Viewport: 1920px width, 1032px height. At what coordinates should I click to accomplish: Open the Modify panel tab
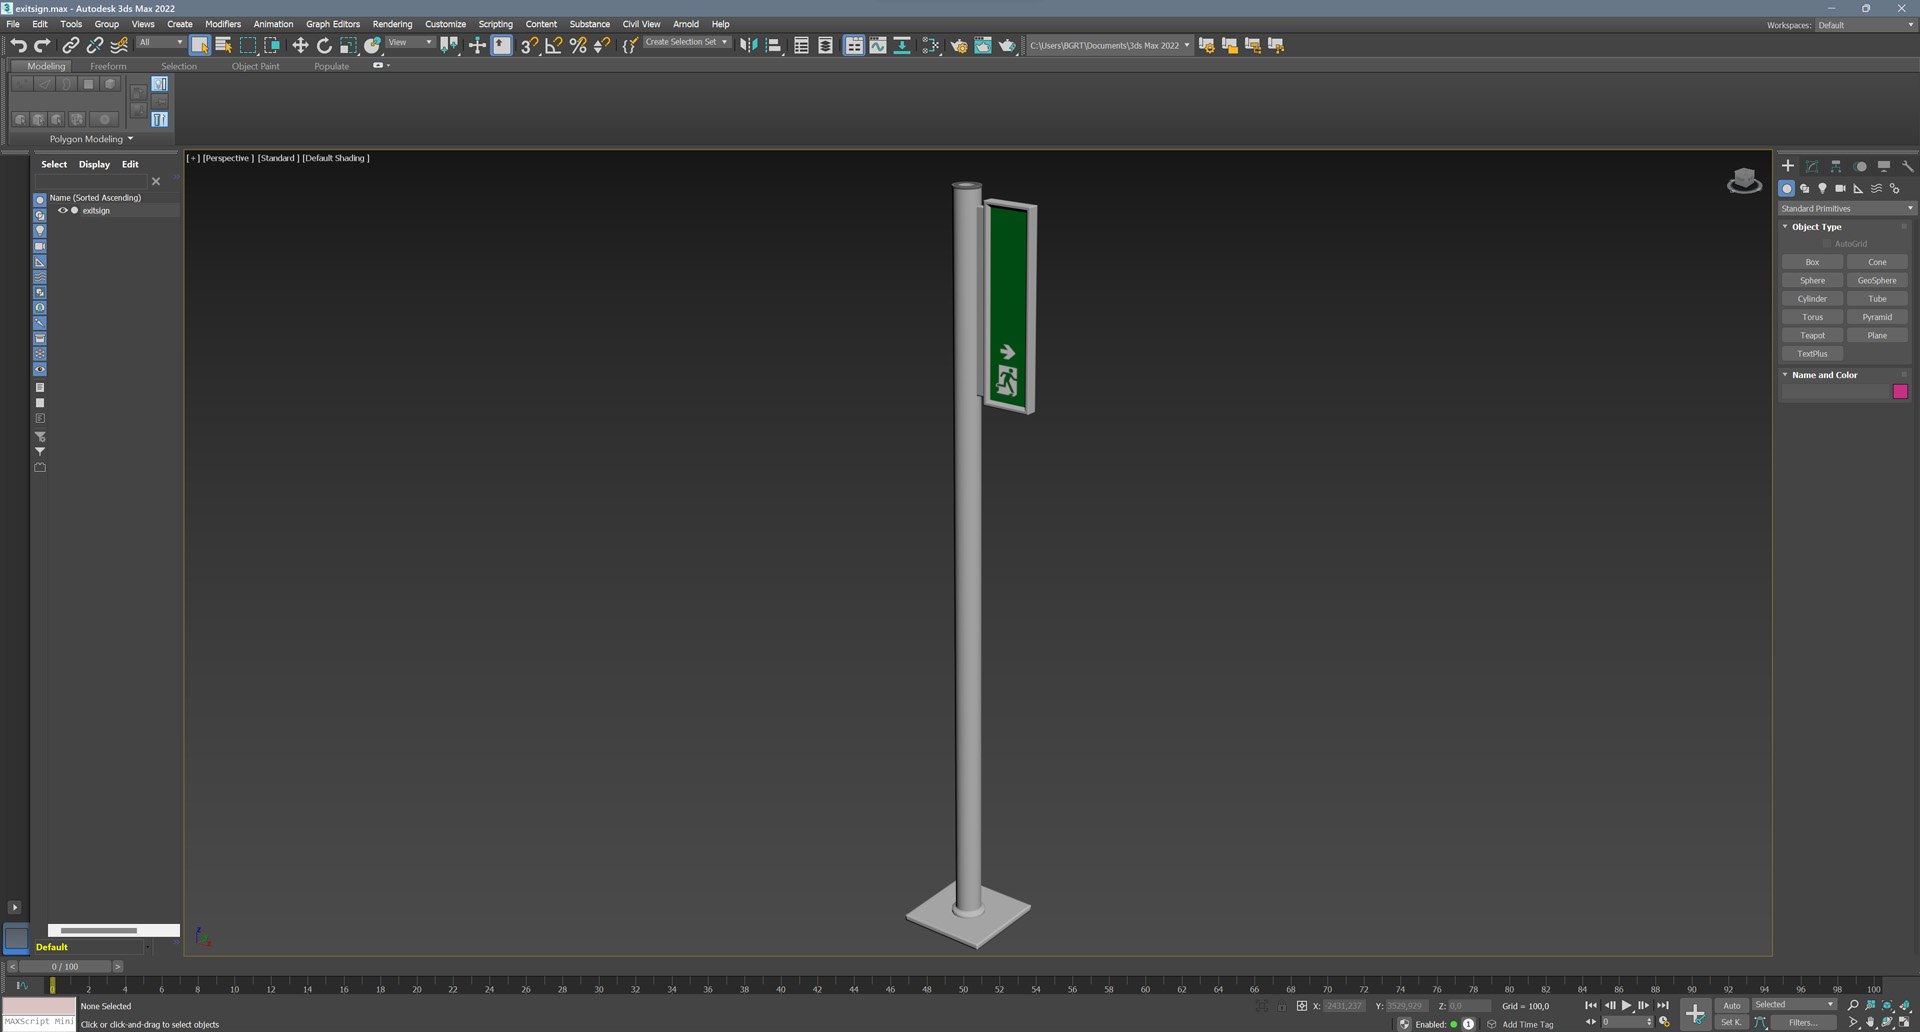pos(1812,166)
